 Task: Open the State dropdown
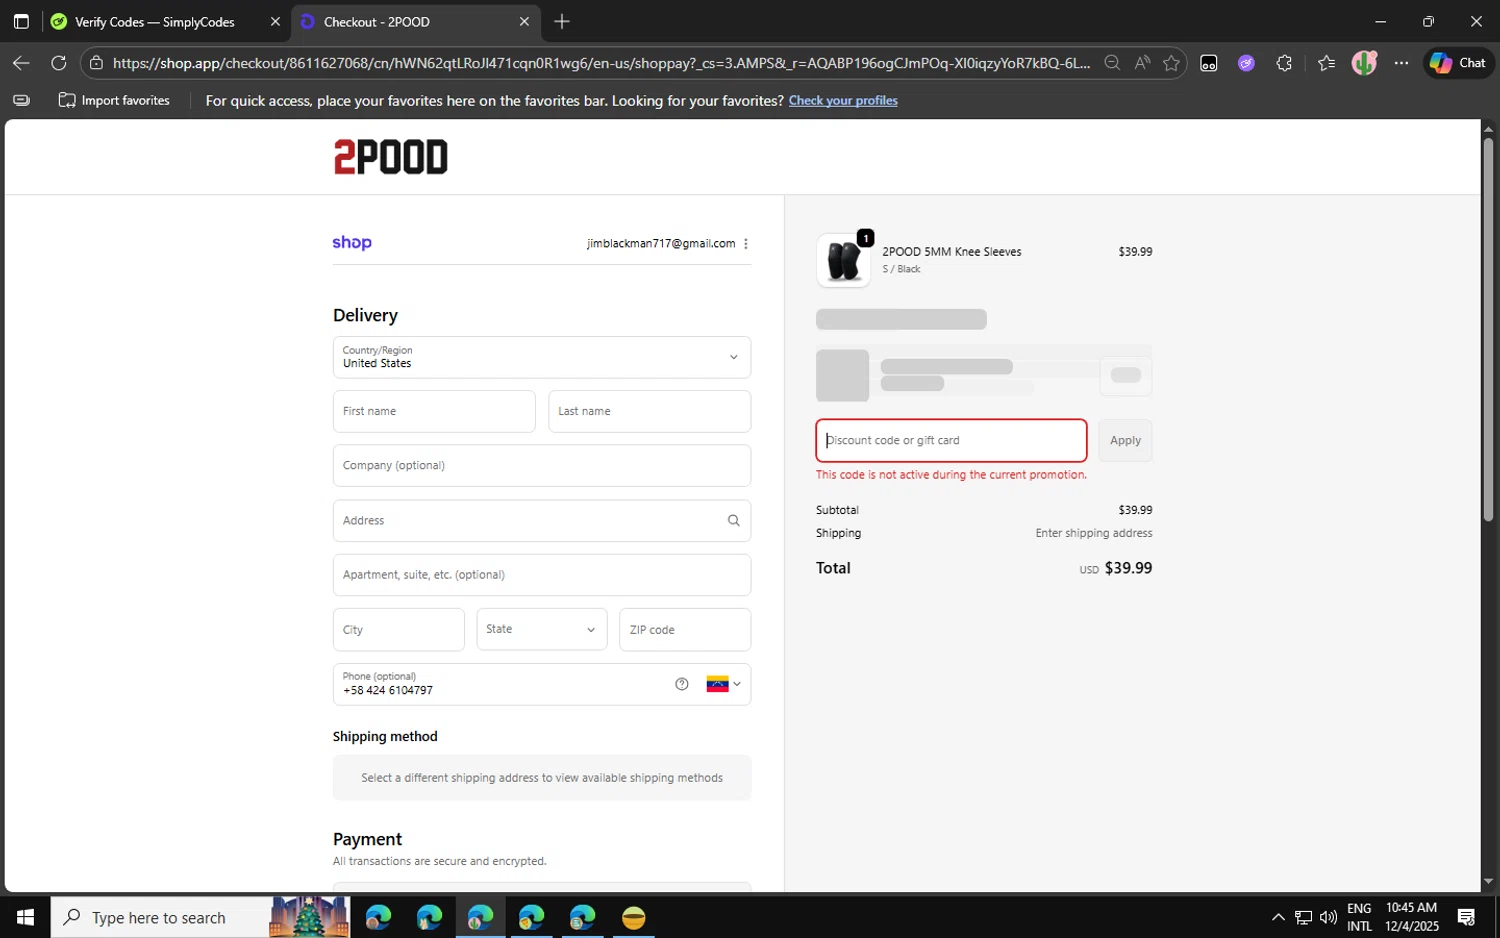pyautogui.click(x=542, y=630)
